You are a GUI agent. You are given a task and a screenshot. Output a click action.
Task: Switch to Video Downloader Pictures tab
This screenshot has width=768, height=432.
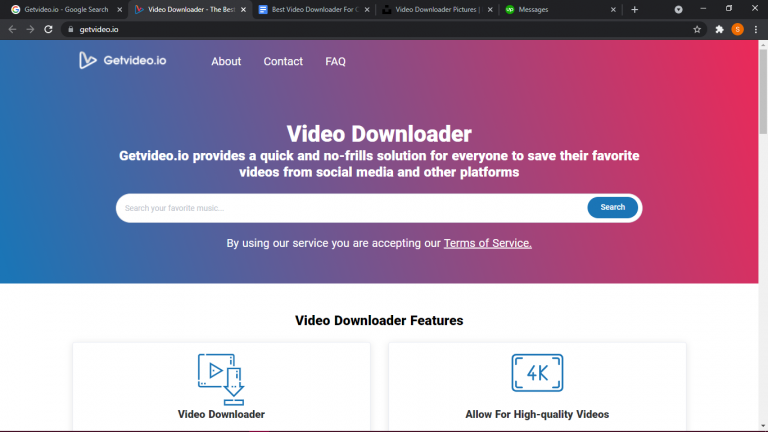pos(436,9)
